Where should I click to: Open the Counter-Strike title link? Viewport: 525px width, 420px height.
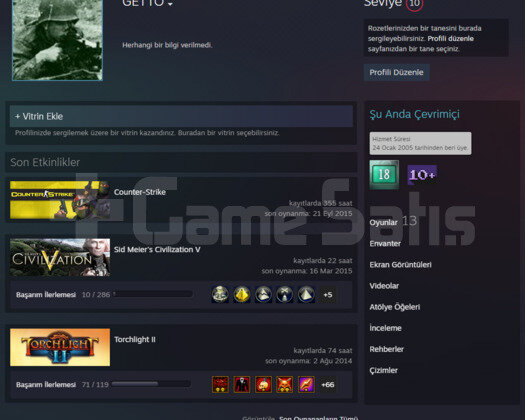[x=140, y=192]
